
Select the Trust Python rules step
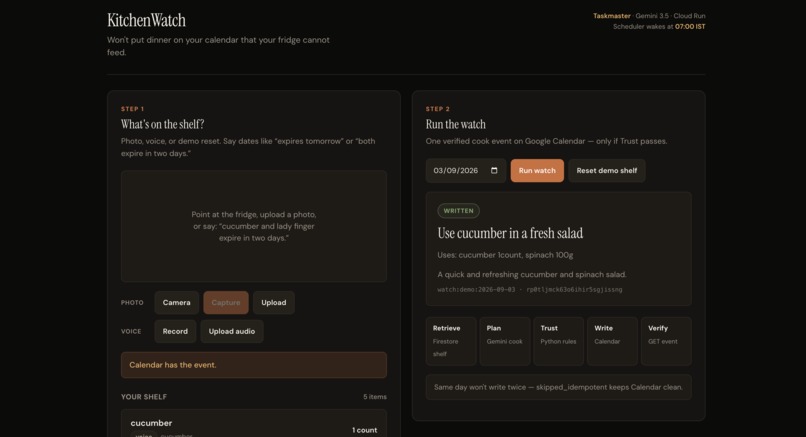click(x=558, y=341)
